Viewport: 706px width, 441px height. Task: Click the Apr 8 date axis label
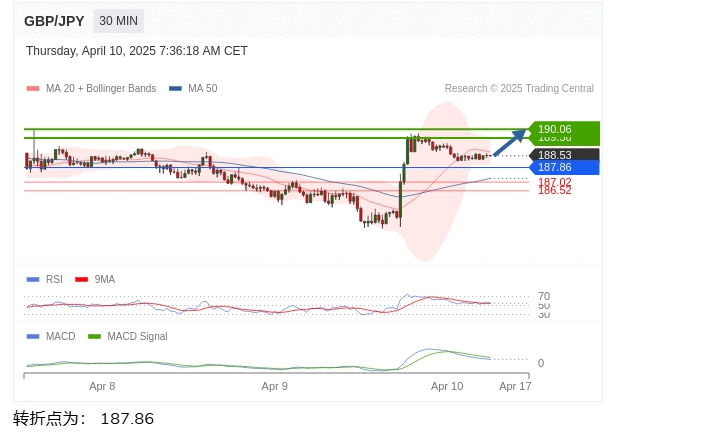point(102,386)
